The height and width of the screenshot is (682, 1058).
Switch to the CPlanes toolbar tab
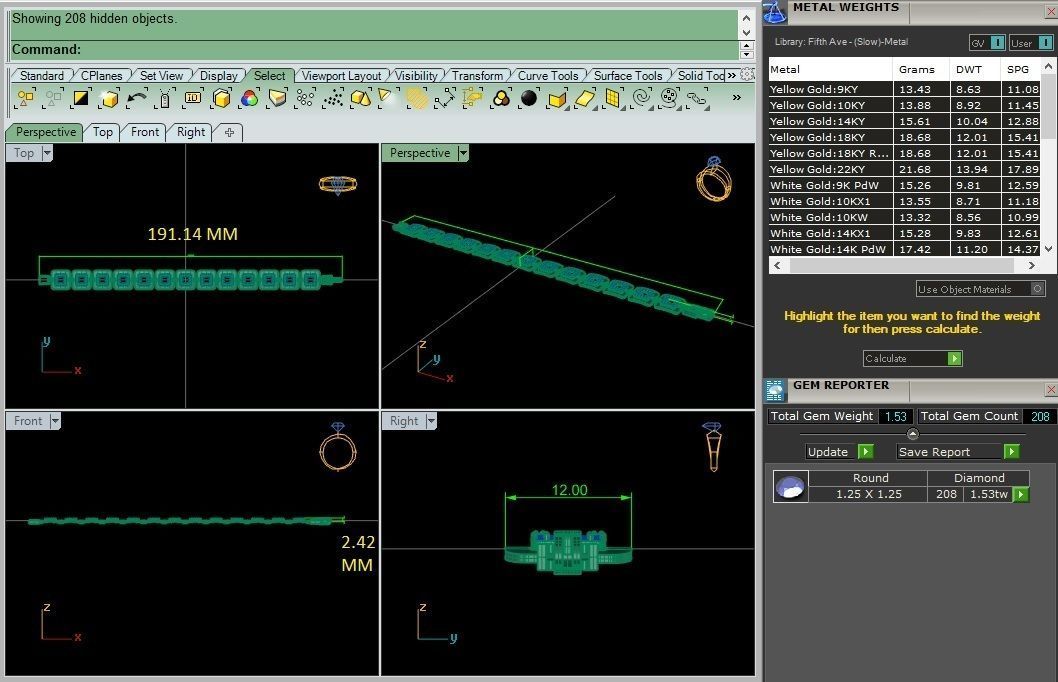point(101,76)
